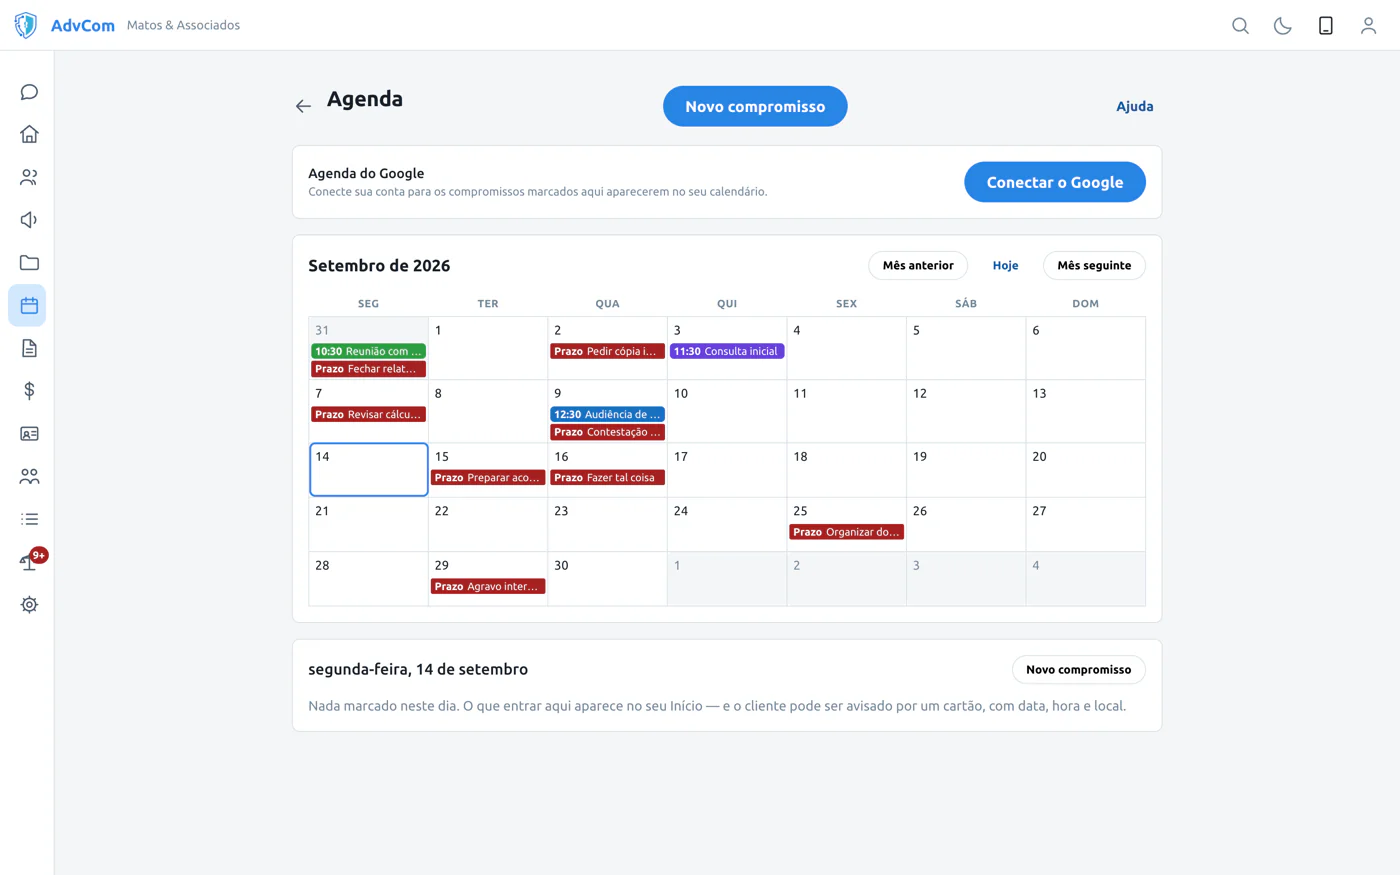Click the AdvCom shield logo

pos(26,25)
